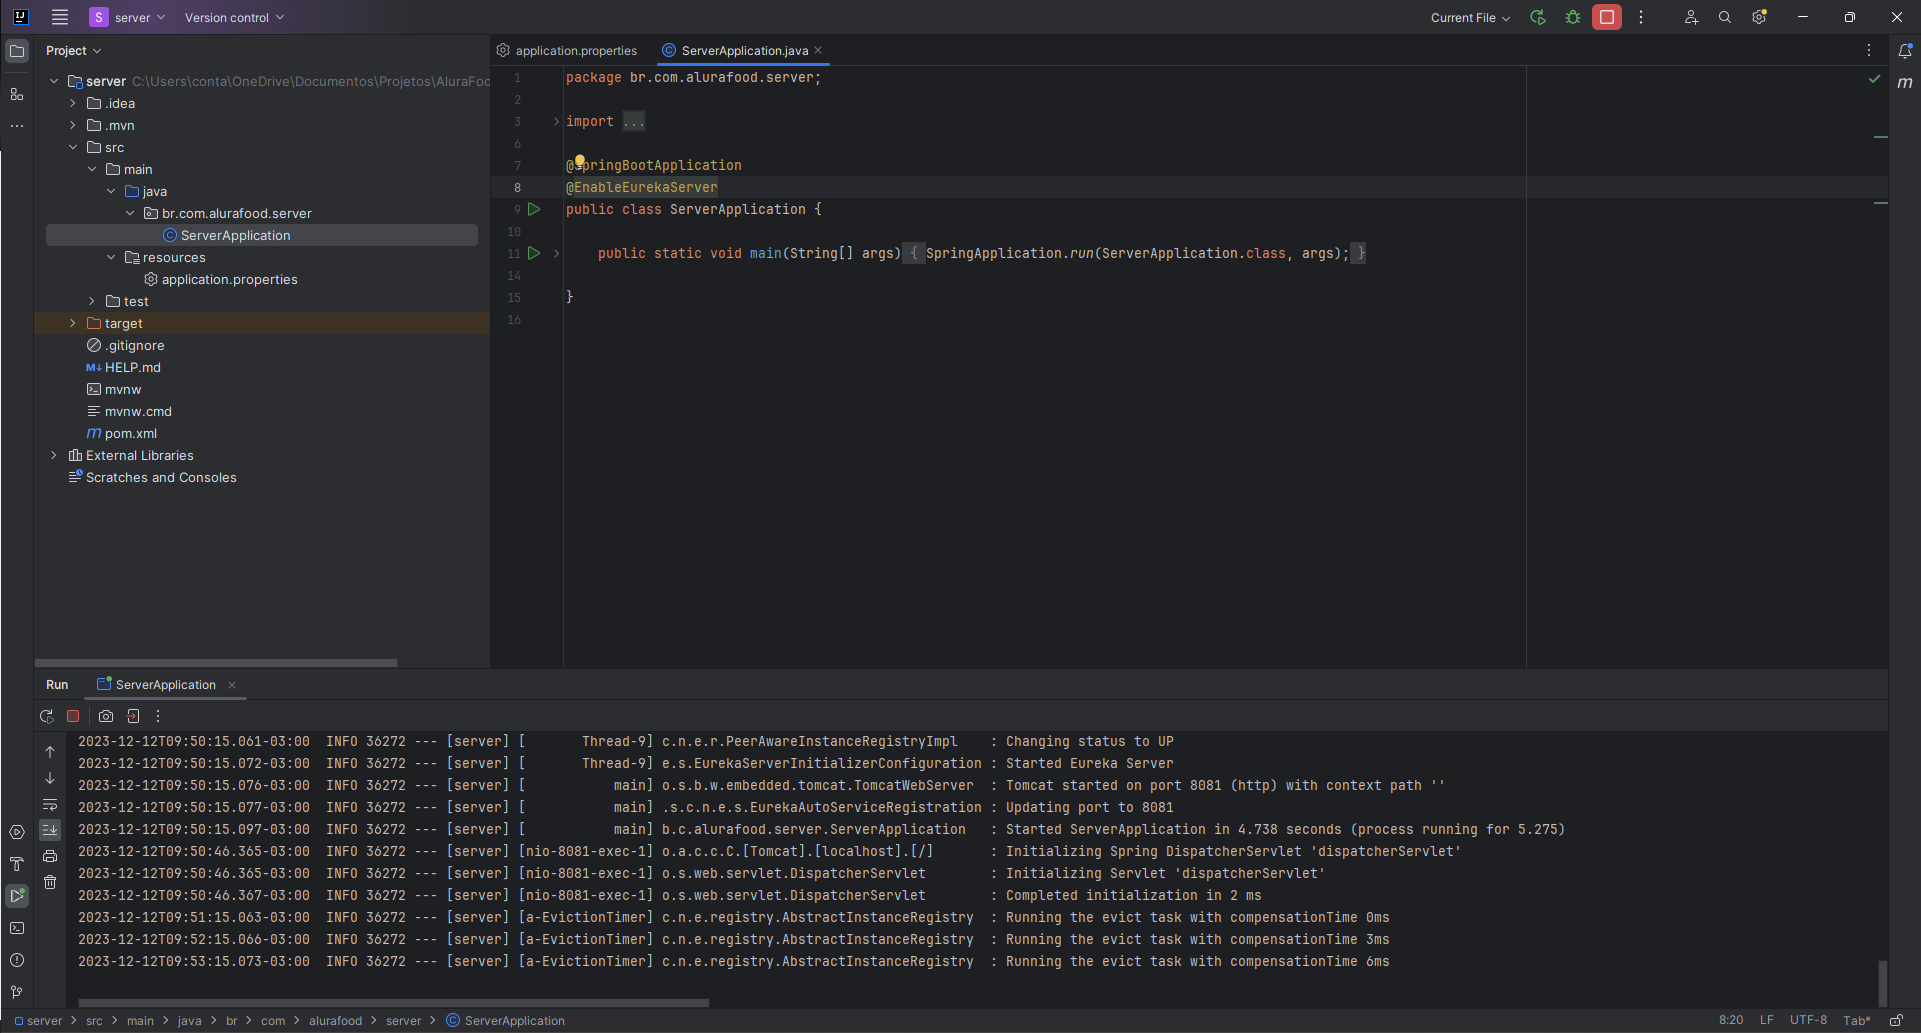
Task: Take a thread dump with camera icon
Action: pyautogui.click(x=106, y=716)
